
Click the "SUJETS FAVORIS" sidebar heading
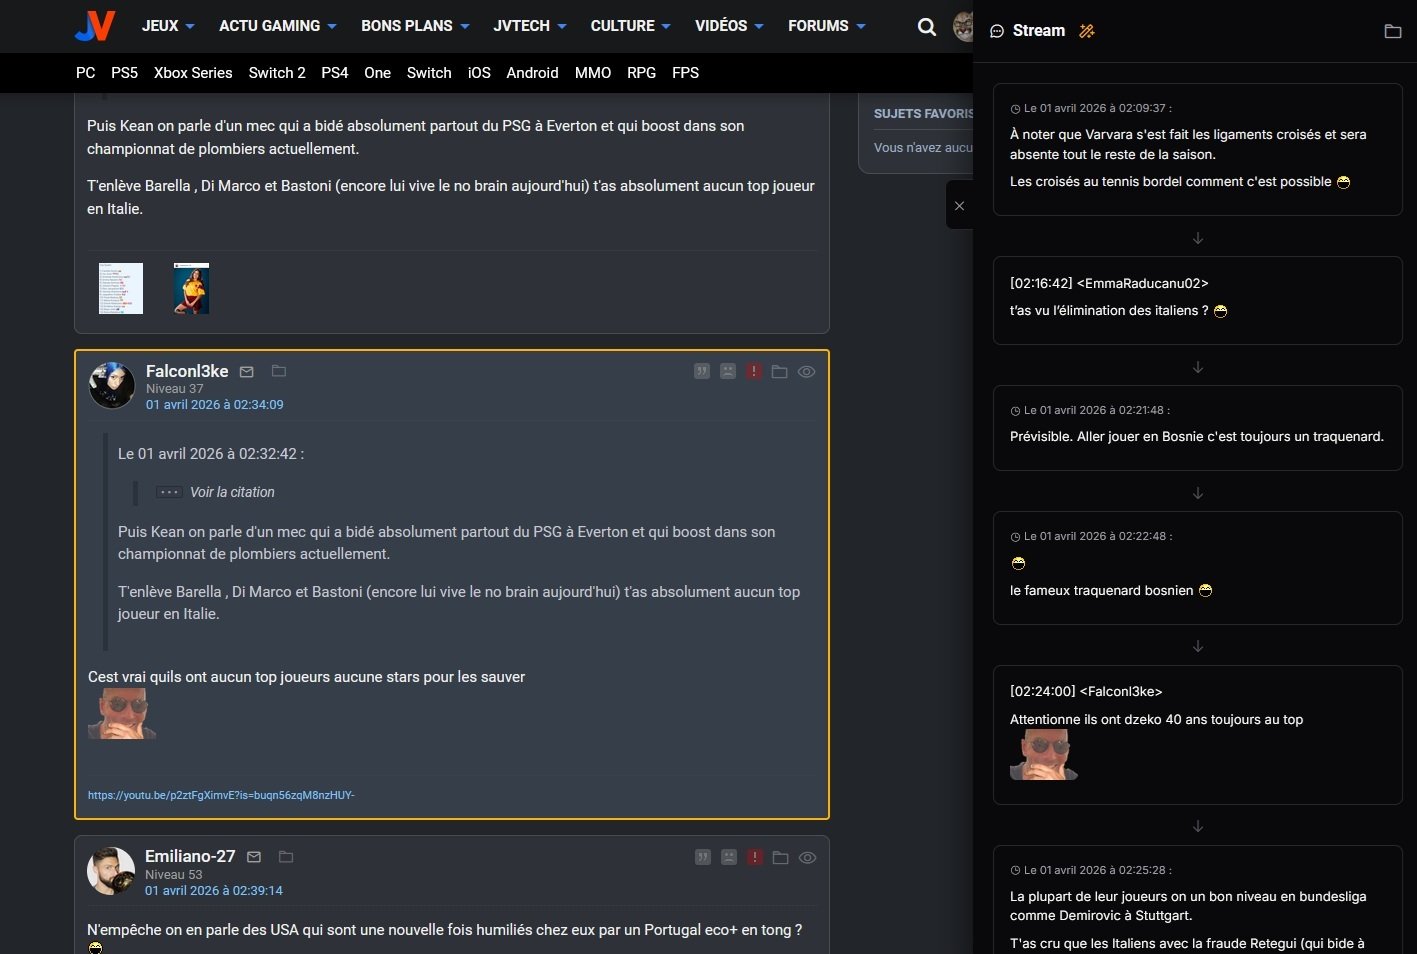click(923, 114)
